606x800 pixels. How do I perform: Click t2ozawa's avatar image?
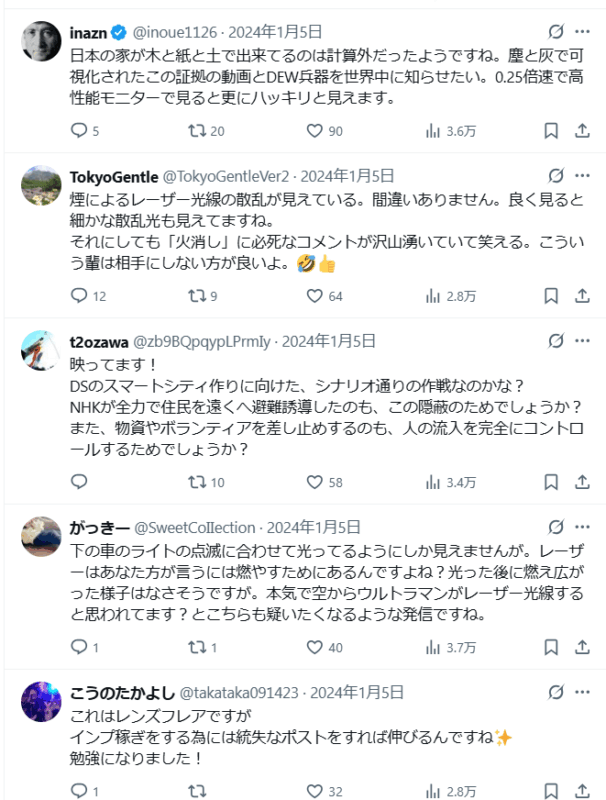42,351
